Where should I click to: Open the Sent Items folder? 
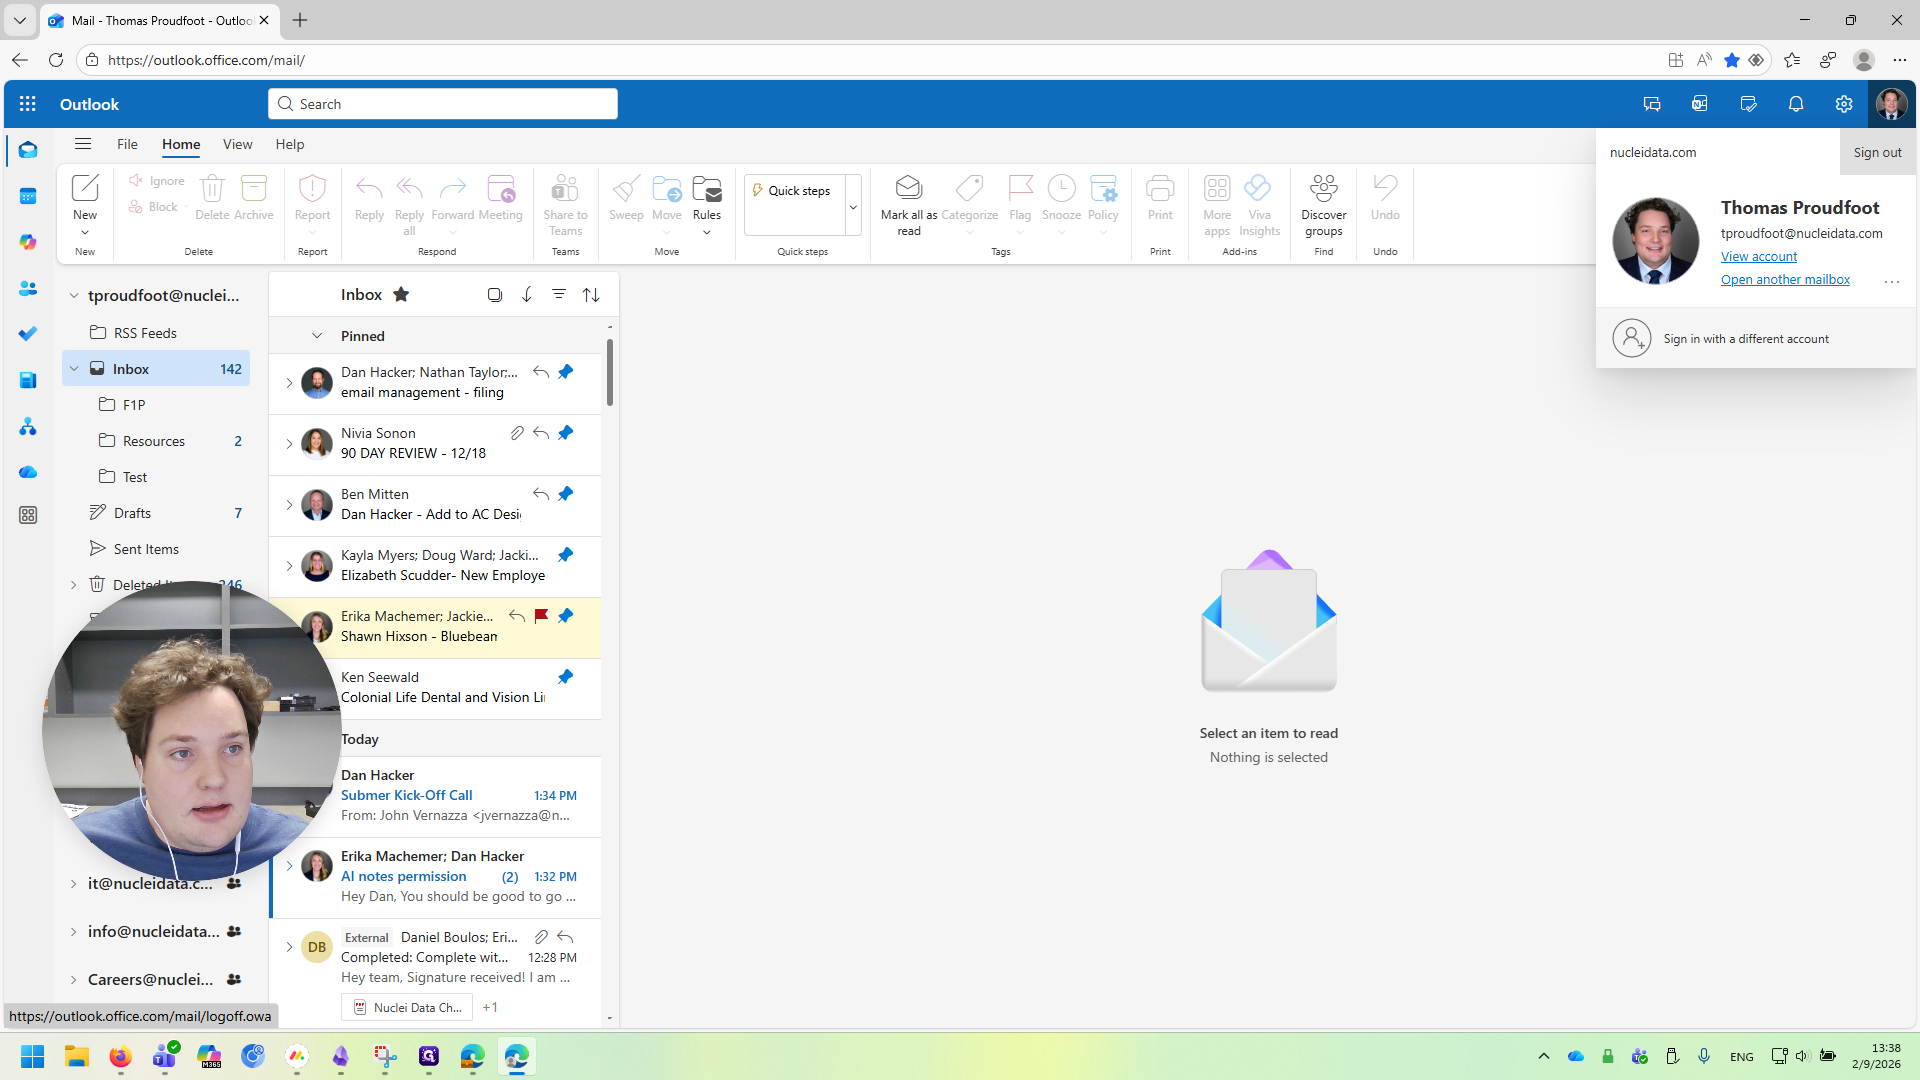156,549
